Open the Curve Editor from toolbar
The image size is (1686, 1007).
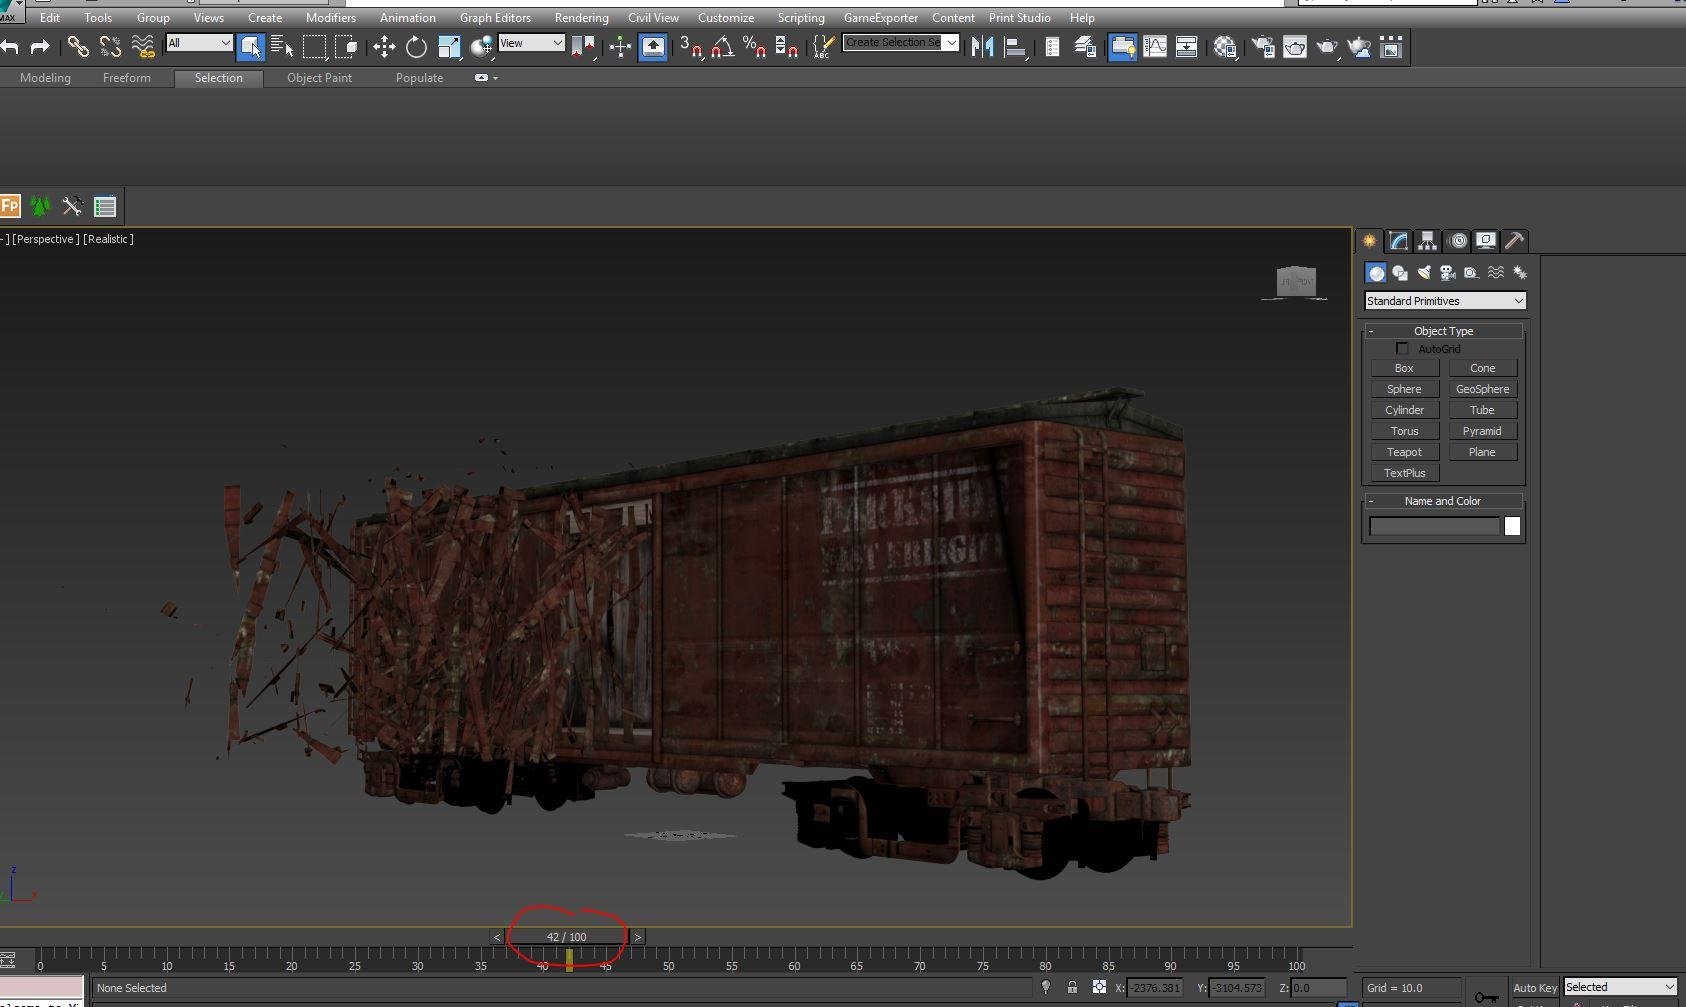1155,47
